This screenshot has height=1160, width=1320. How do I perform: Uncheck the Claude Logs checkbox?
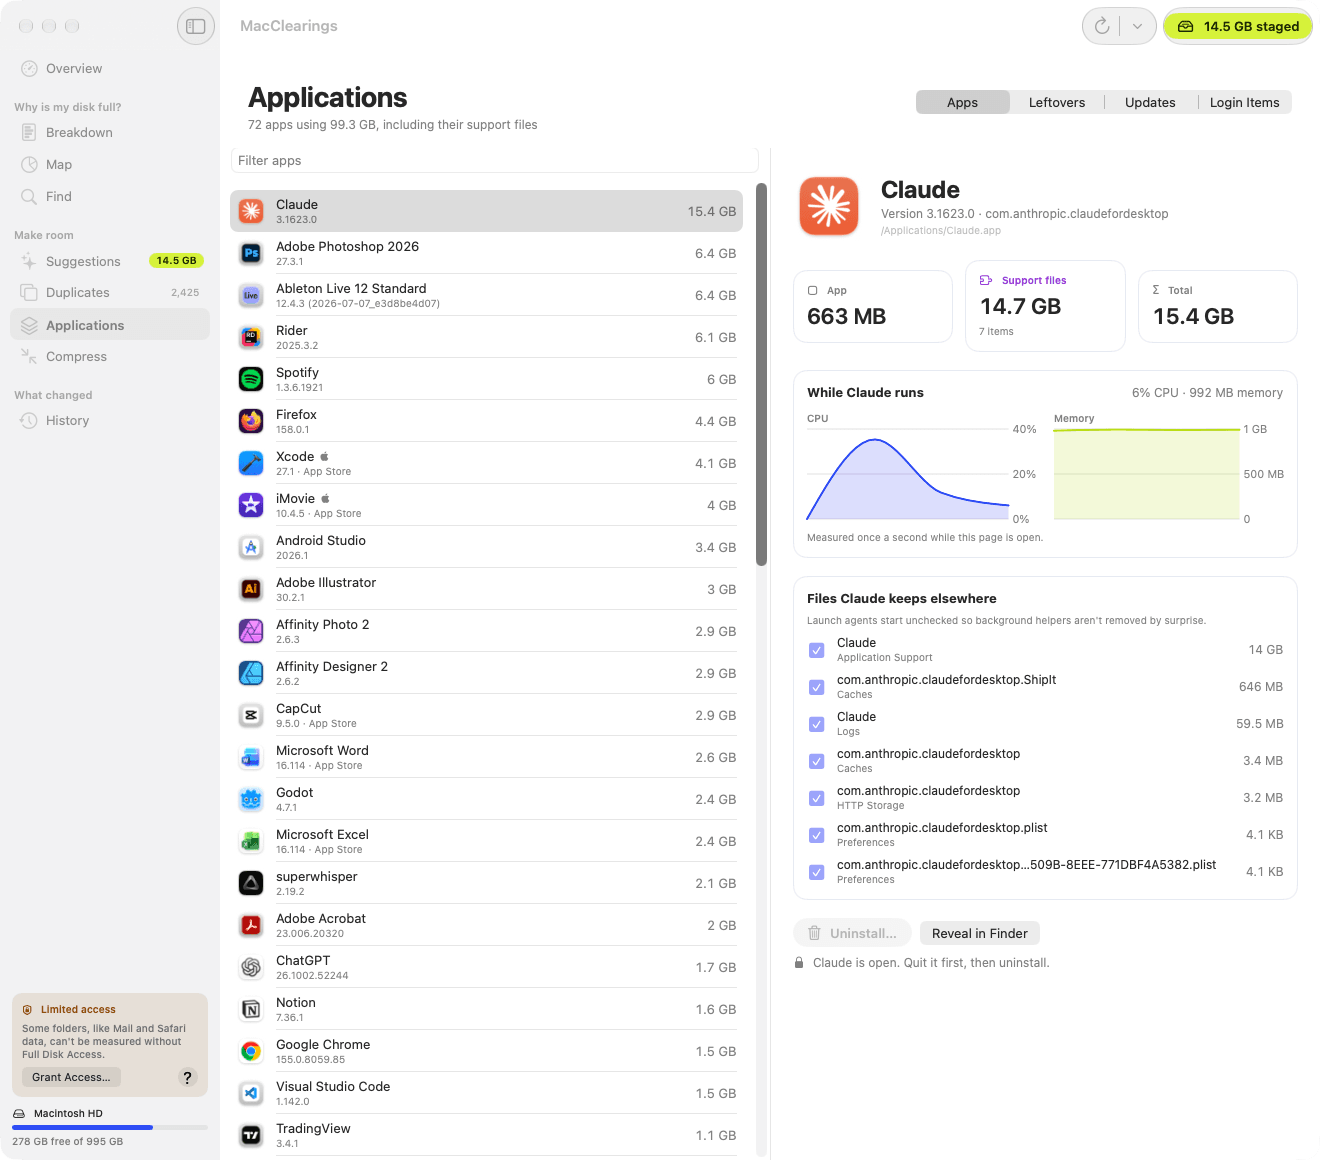[816, 724]
